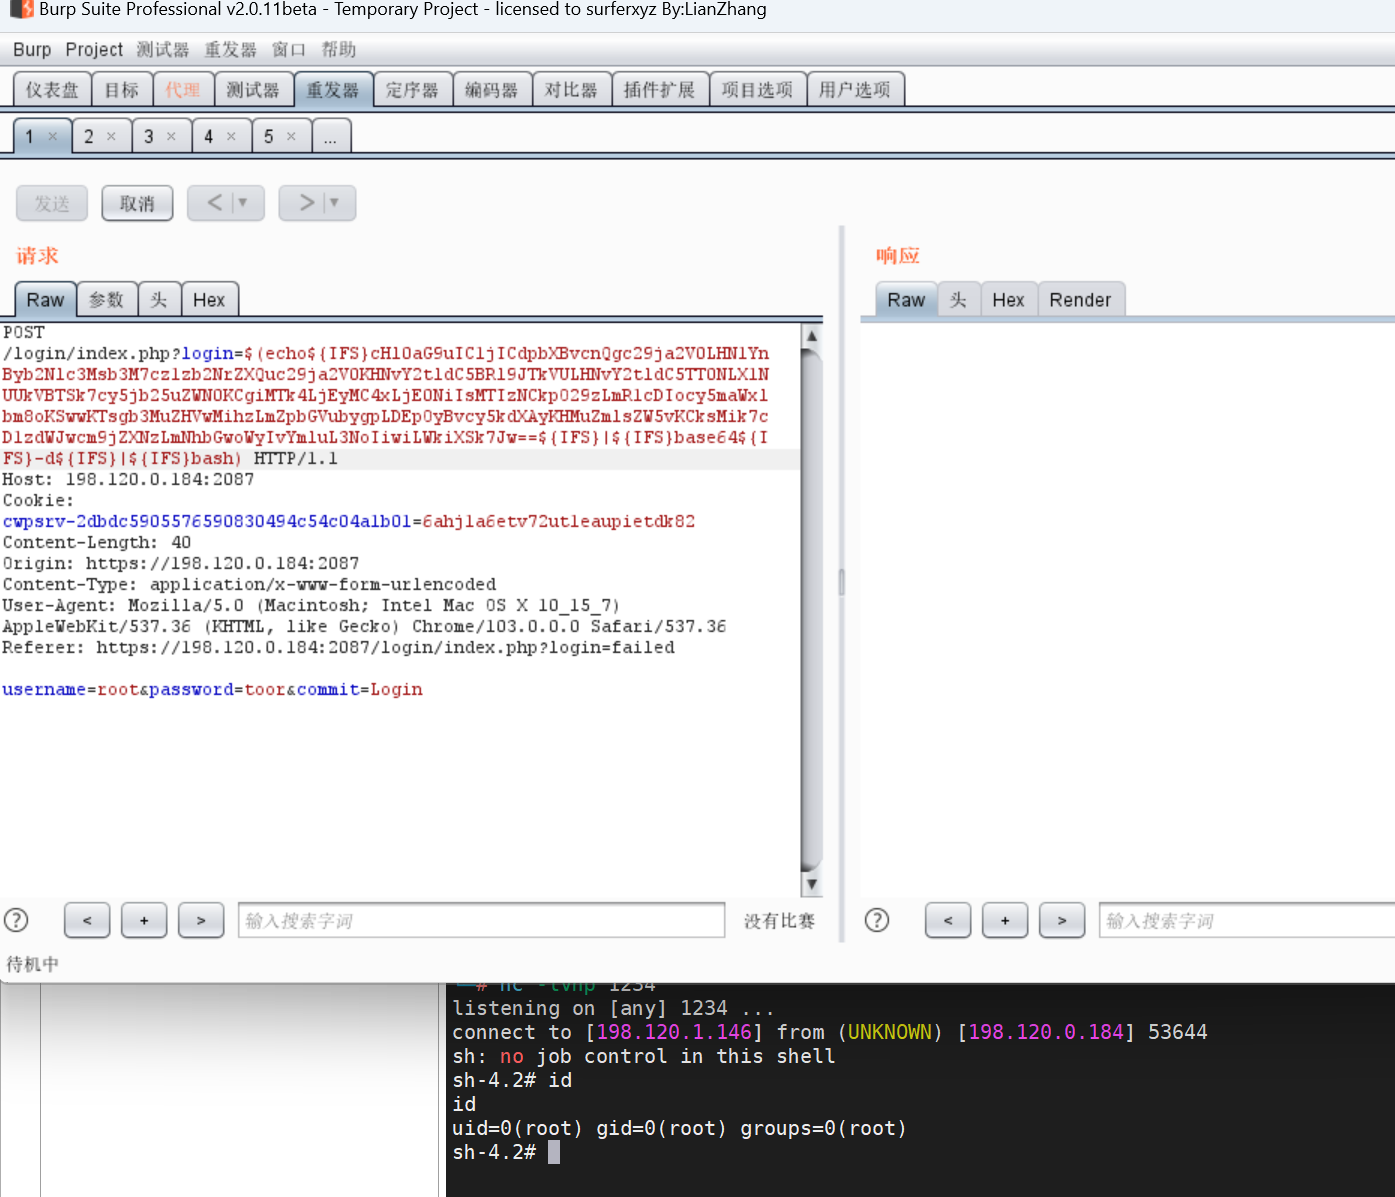Close repeater tab 3
Viewport: 1395px width, 1197px height.
(171, 137)
